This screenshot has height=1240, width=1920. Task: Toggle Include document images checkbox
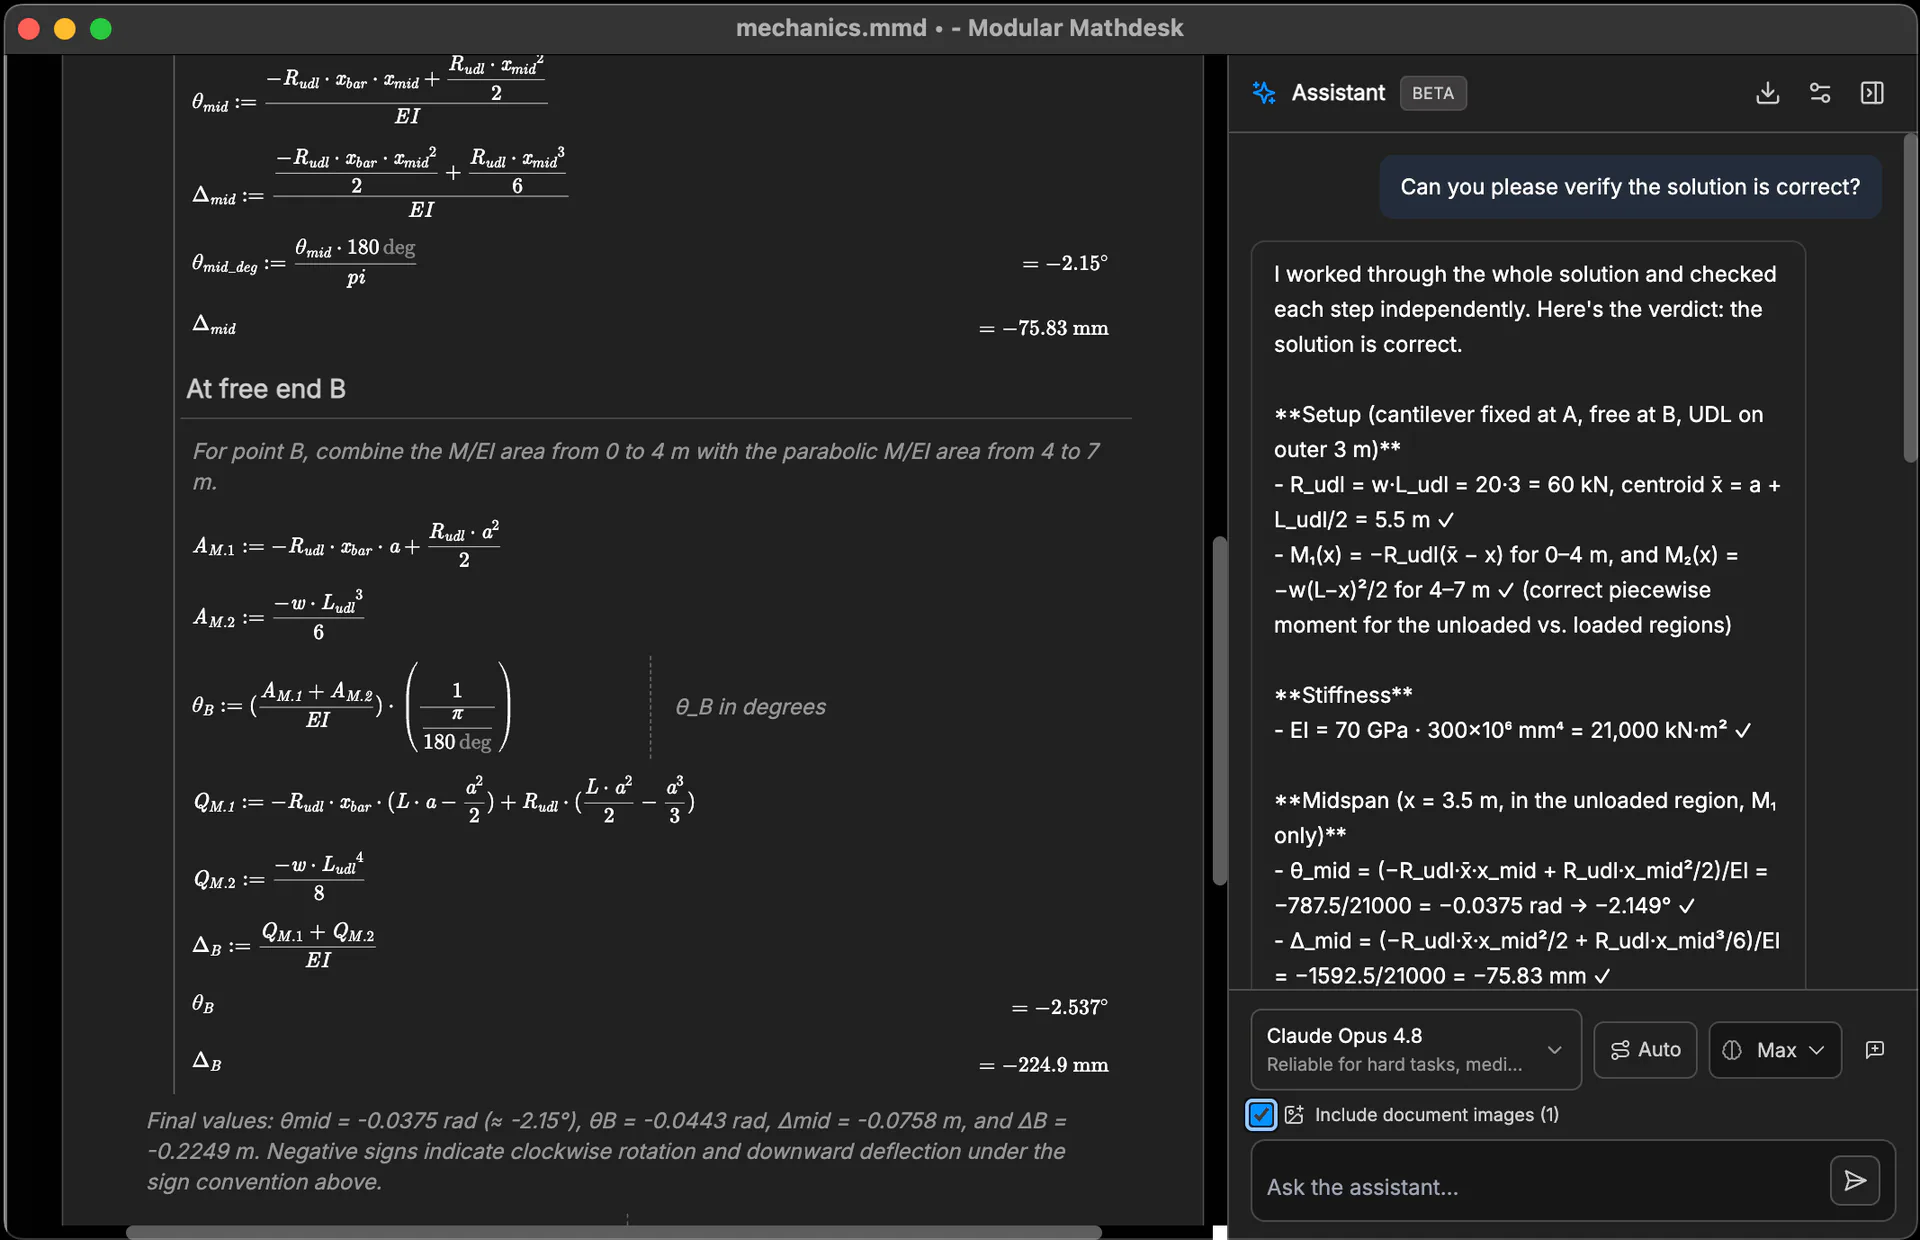pos(1261,1114)
